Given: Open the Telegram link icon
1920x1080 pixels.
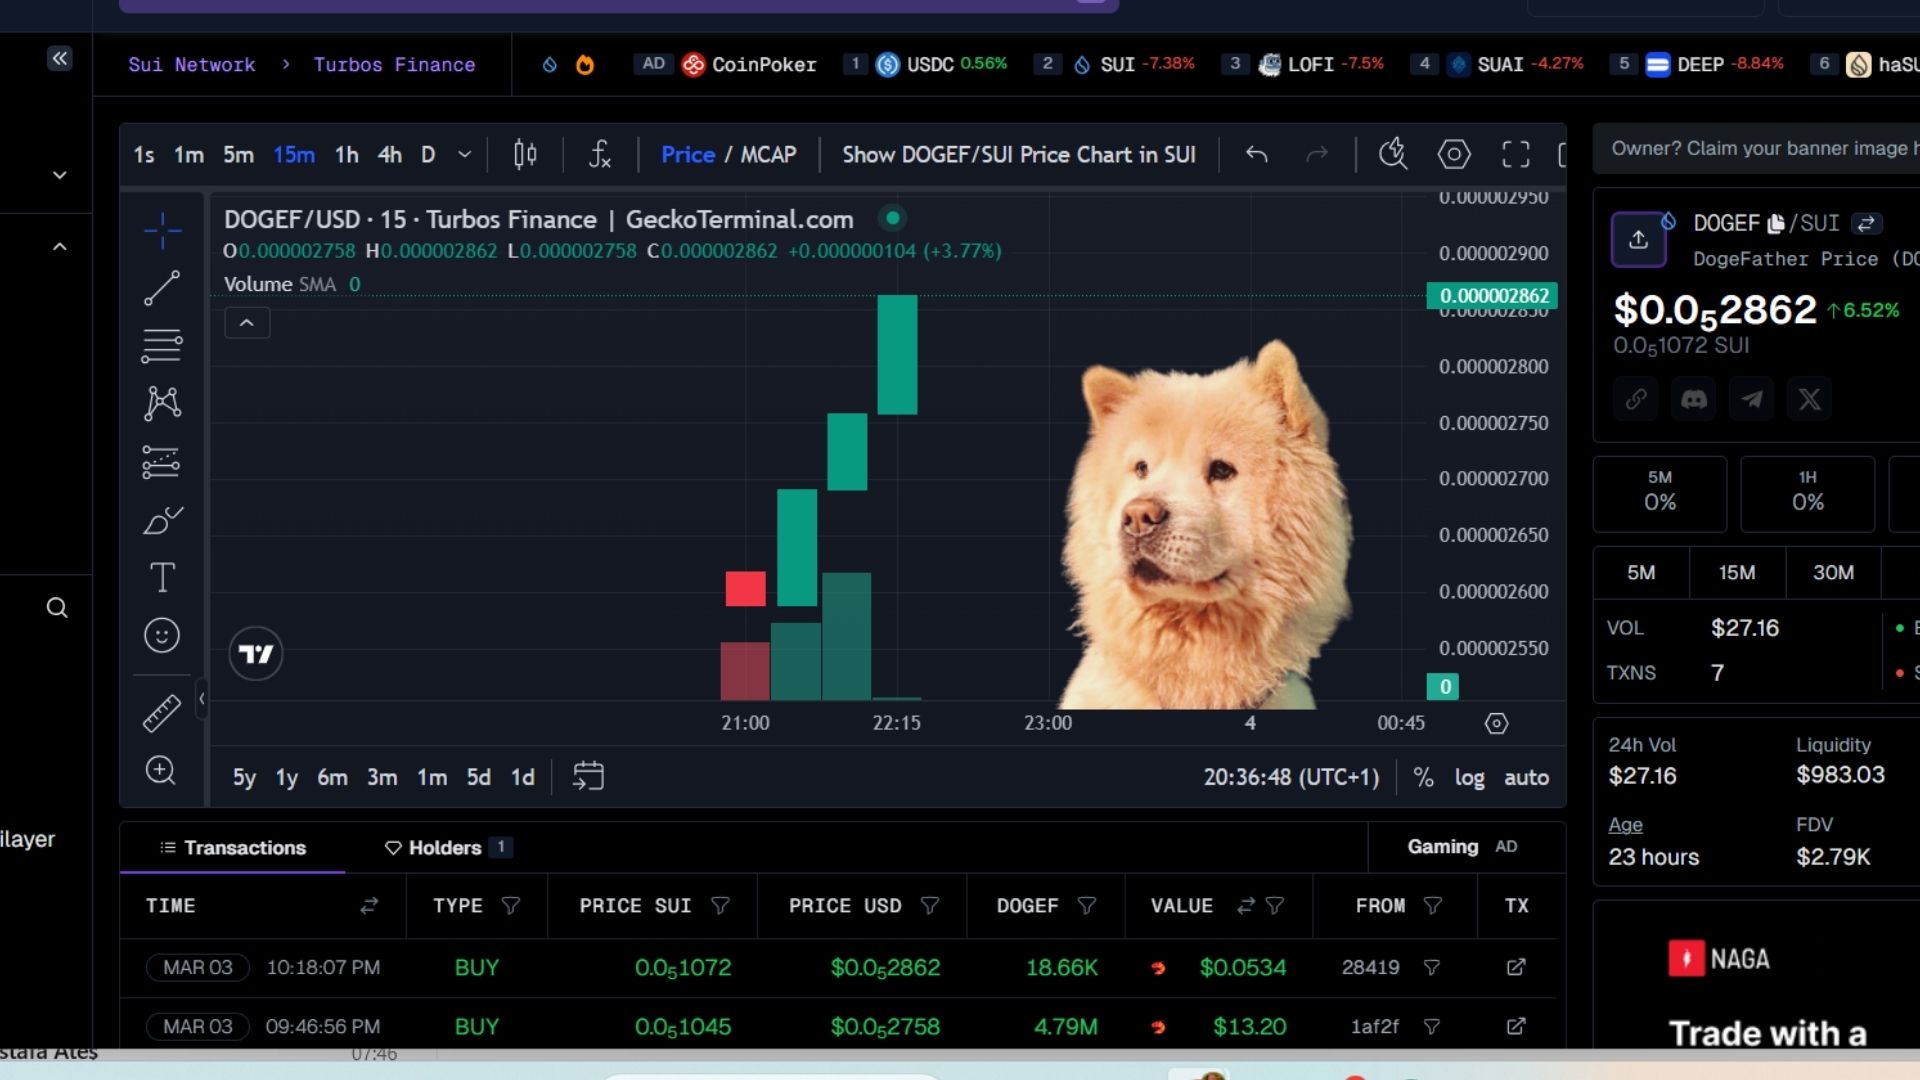Looking at the screenshot, I should 1752,399.
